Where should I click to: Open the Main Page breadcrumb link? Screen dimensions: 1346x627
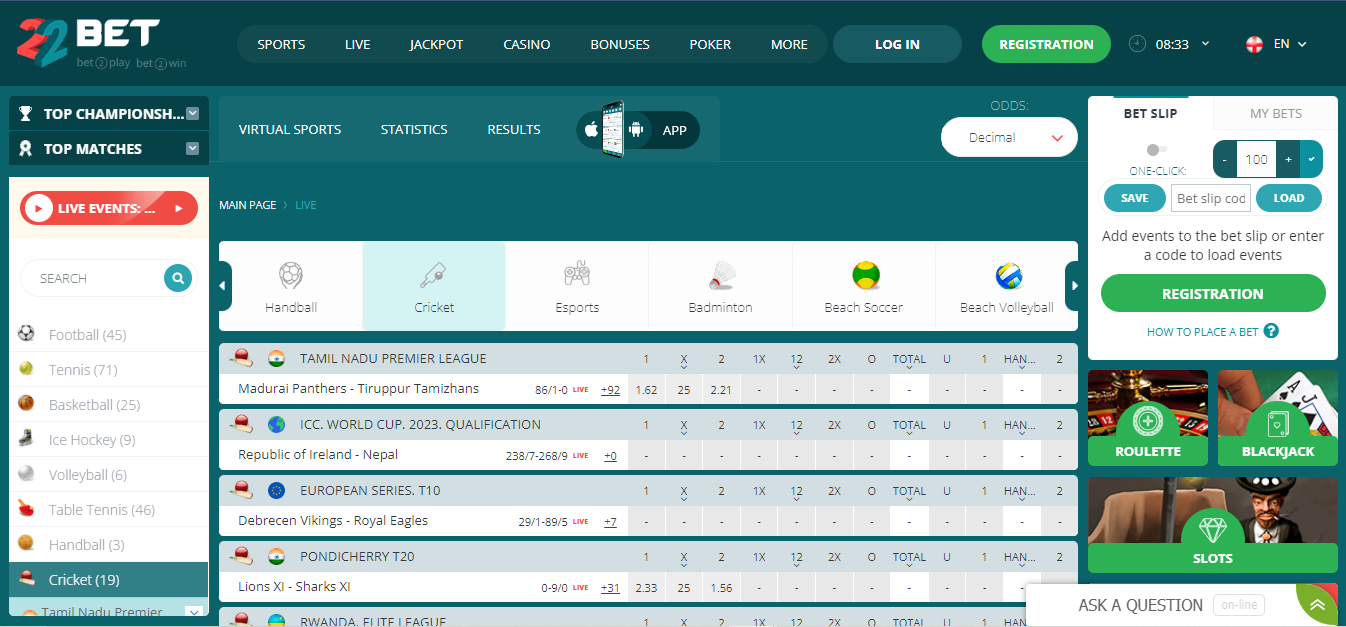click(x=248, y=205)
